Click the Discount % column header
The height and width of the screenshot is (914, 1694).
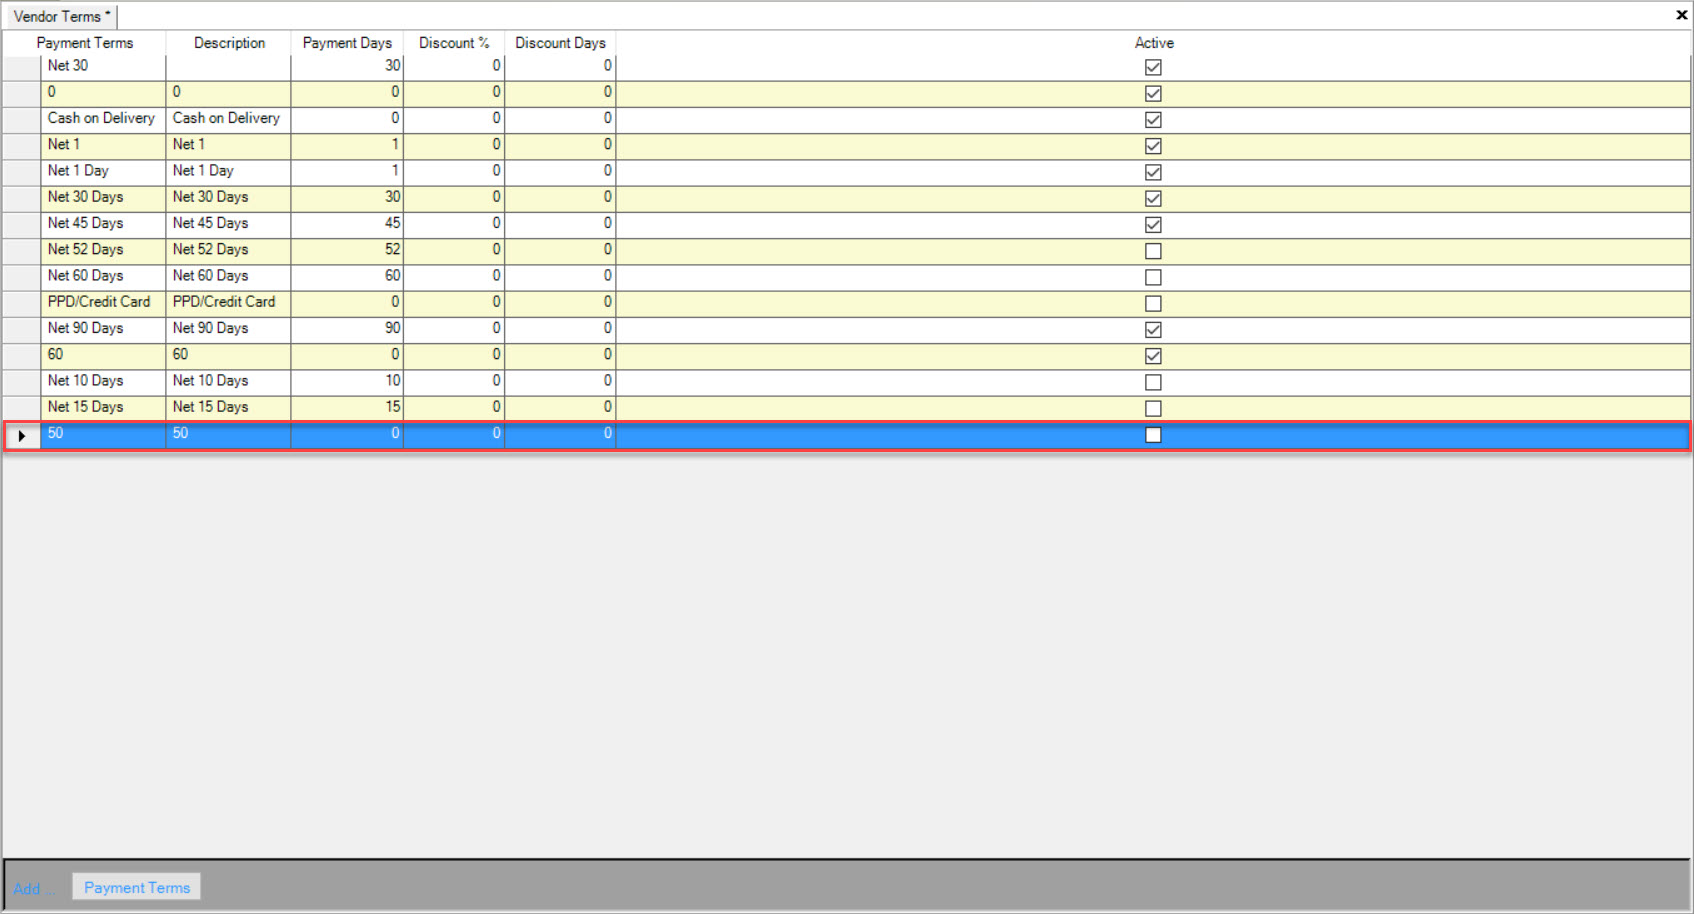(x=454, y=43)
